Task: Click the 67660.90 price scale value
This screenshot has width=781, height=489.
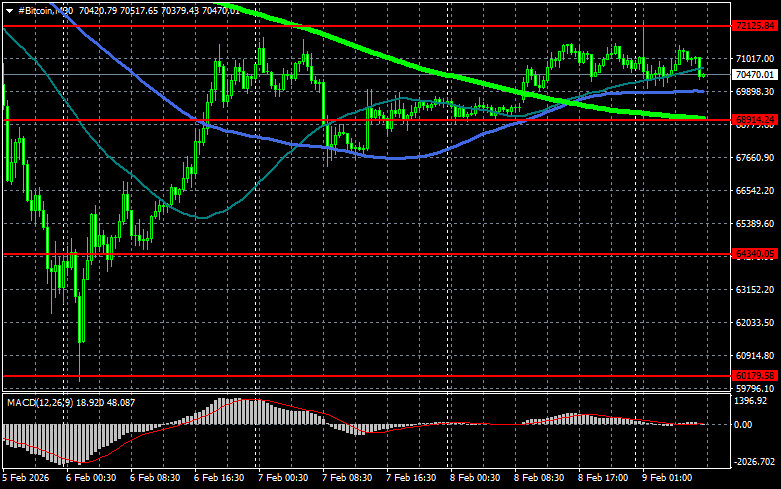Action: [755, 158]
